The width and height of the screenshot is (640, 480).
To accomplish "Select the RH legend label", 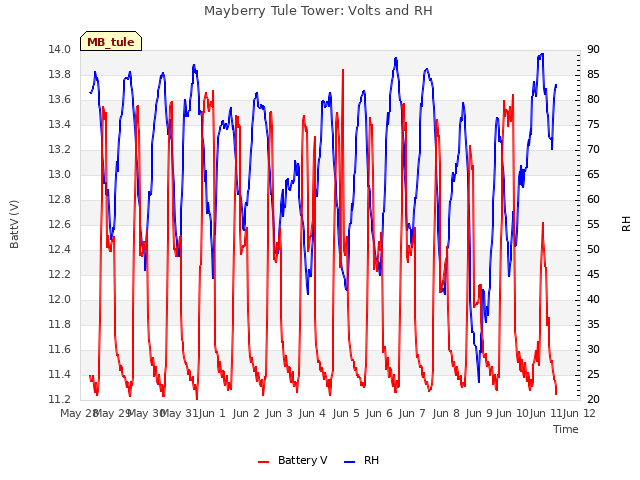I will (371, 460).
